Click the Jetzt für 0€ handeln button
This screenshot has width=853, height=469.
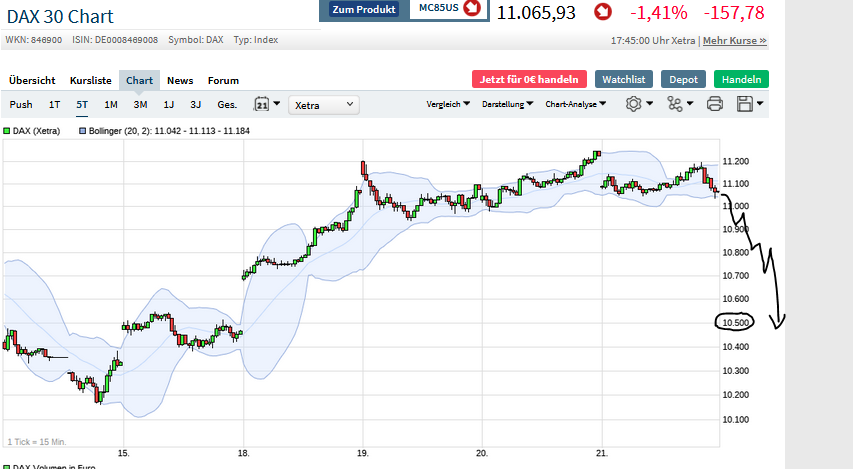pyautogui.click(x=529, y=79)
